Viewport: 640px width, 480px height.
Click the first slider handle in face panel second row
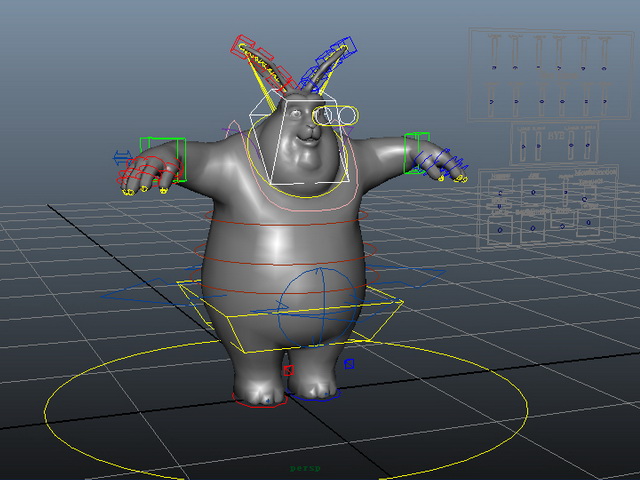492,101
